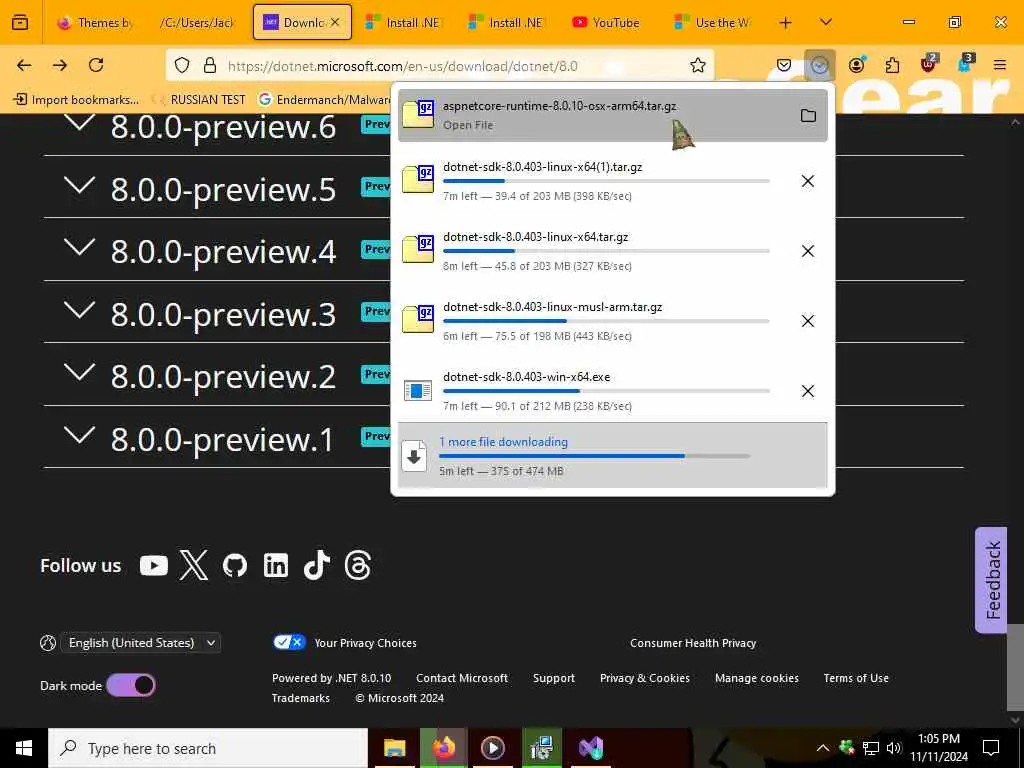1024x768 pixels.
Task: Open a new browser tab
Action: pyautogui.click(x=786, y=22)
